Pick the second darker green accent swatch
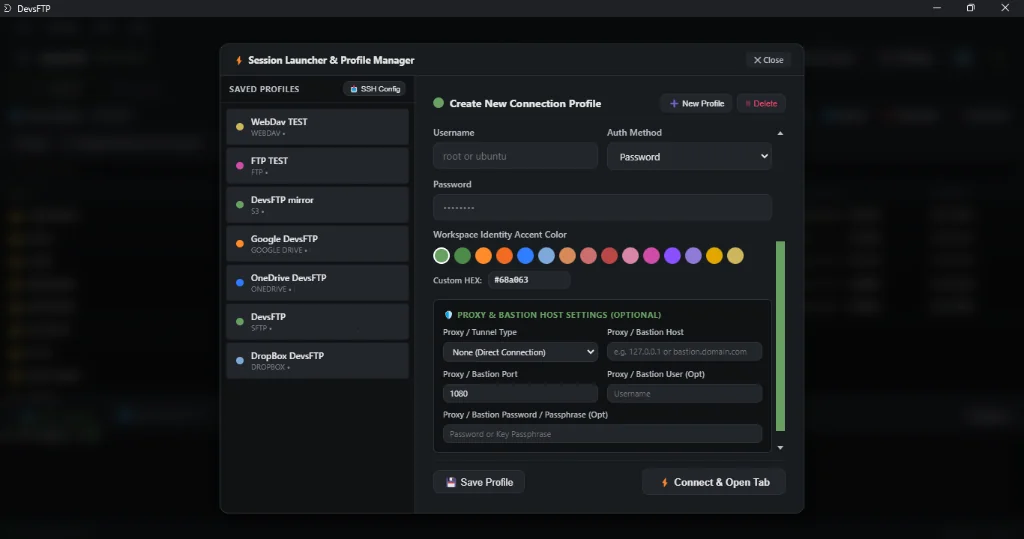The height and width of the screenshot is (539, 1024). tap(462, 255)
